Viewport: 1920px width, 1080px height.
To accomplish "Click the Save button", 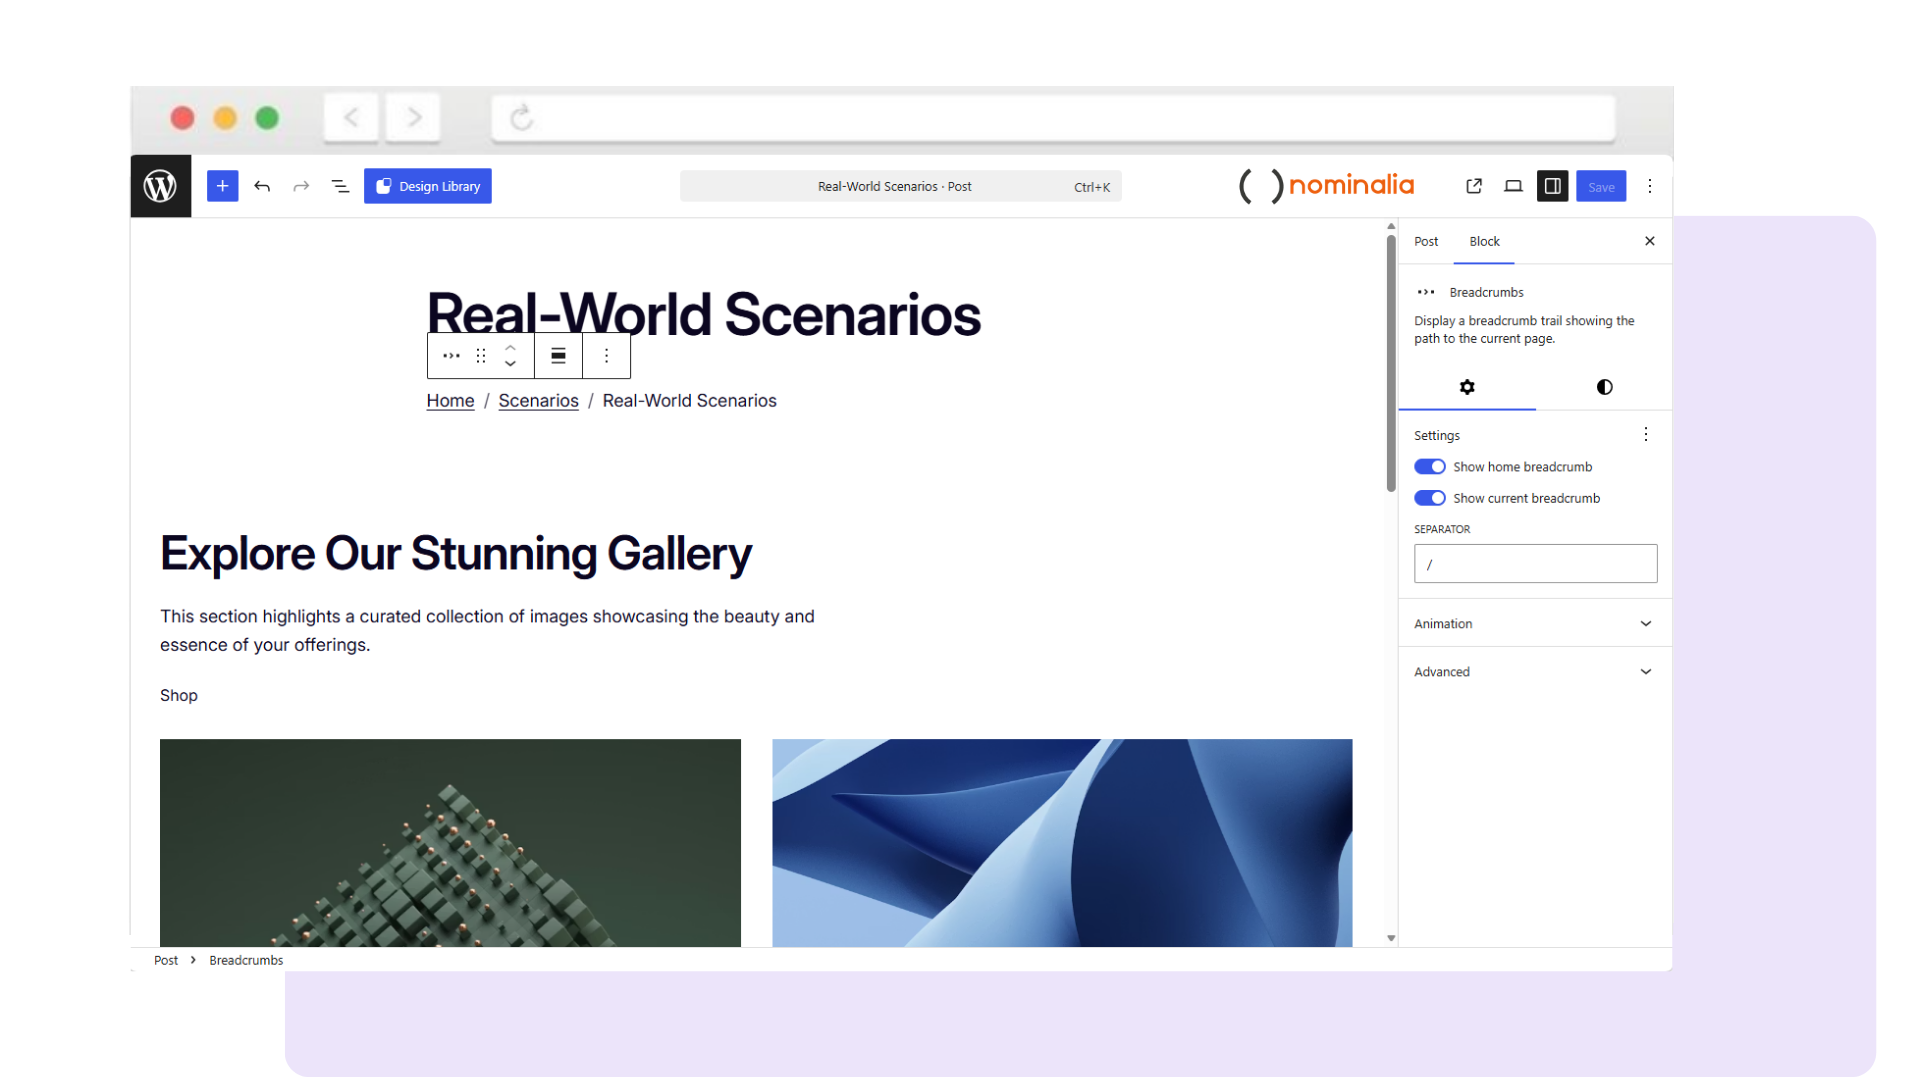I will (x=1600, y=186).
